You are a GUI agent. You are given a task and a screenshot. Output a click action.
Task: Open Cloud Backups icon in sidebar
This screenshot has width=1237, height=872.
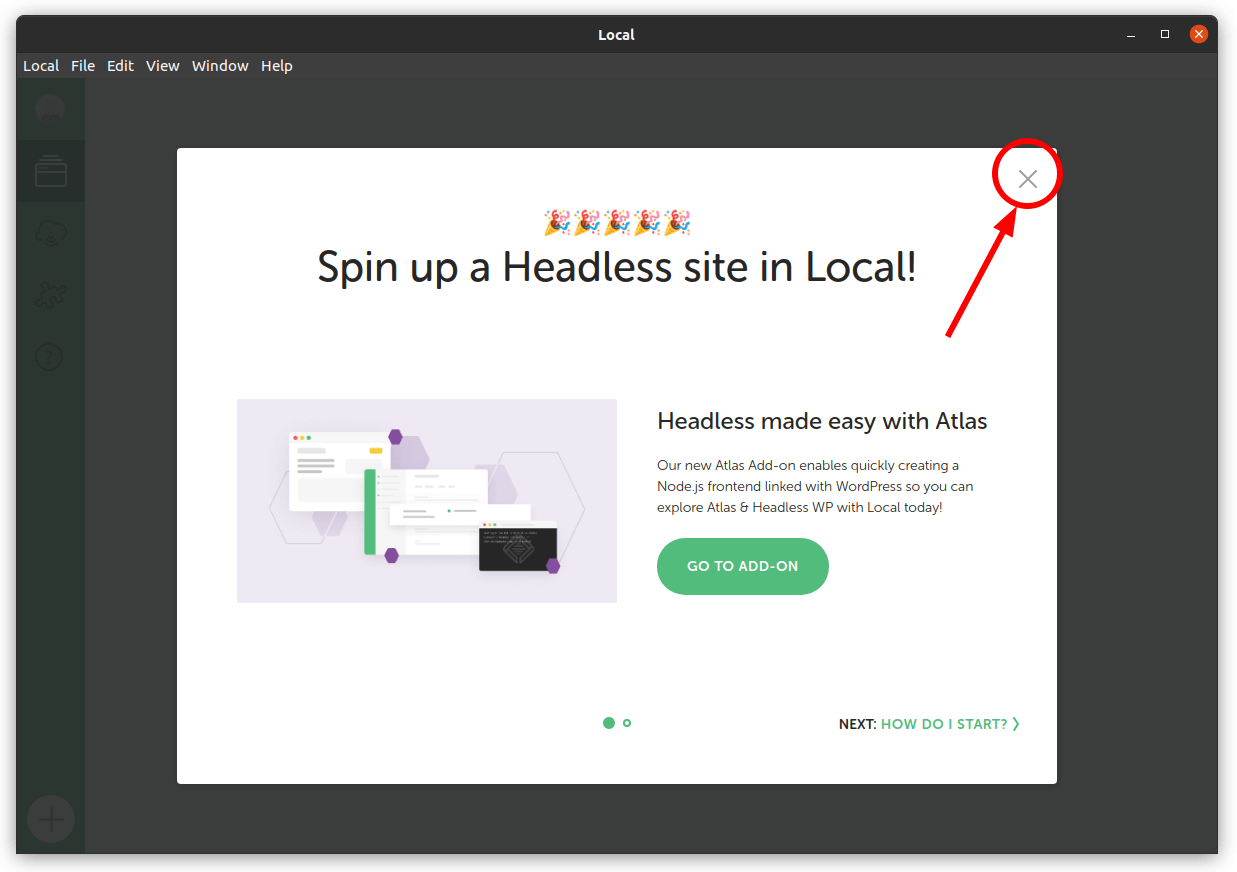pyautogui.click(x=50, y=234)
